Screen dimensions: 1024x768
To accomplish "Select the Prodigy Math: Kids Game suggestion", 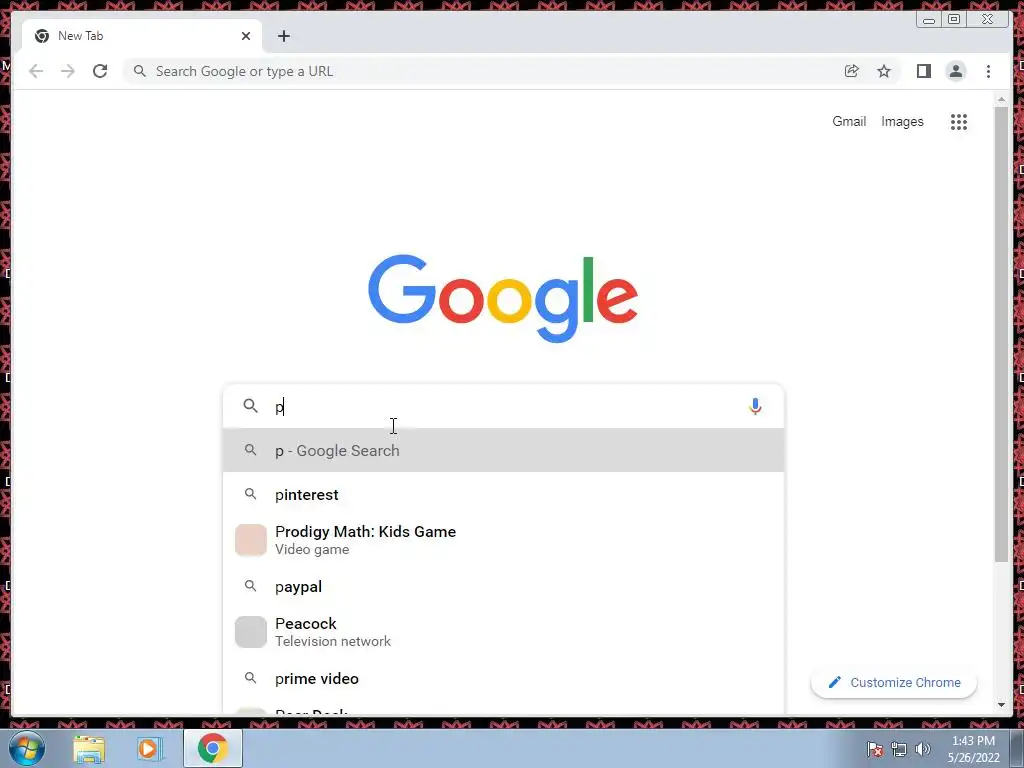I will (504, 540).
